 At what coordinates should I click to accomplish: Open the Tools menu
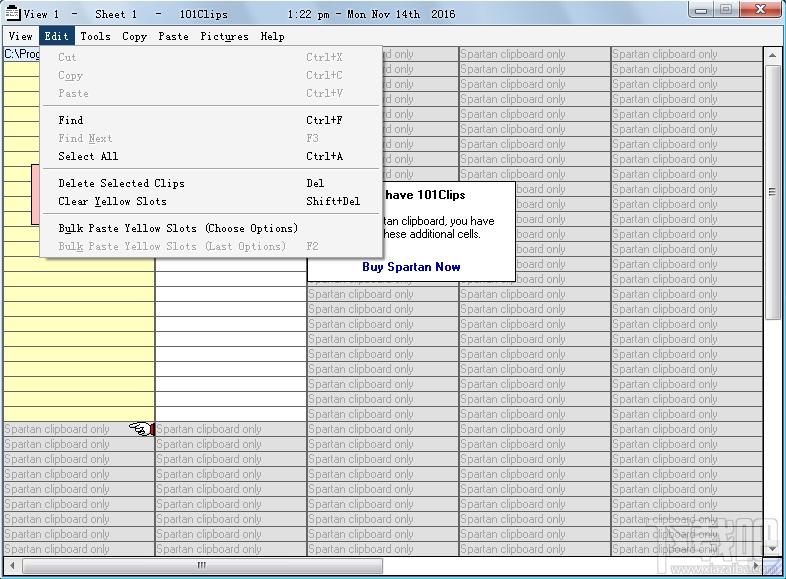95,36
